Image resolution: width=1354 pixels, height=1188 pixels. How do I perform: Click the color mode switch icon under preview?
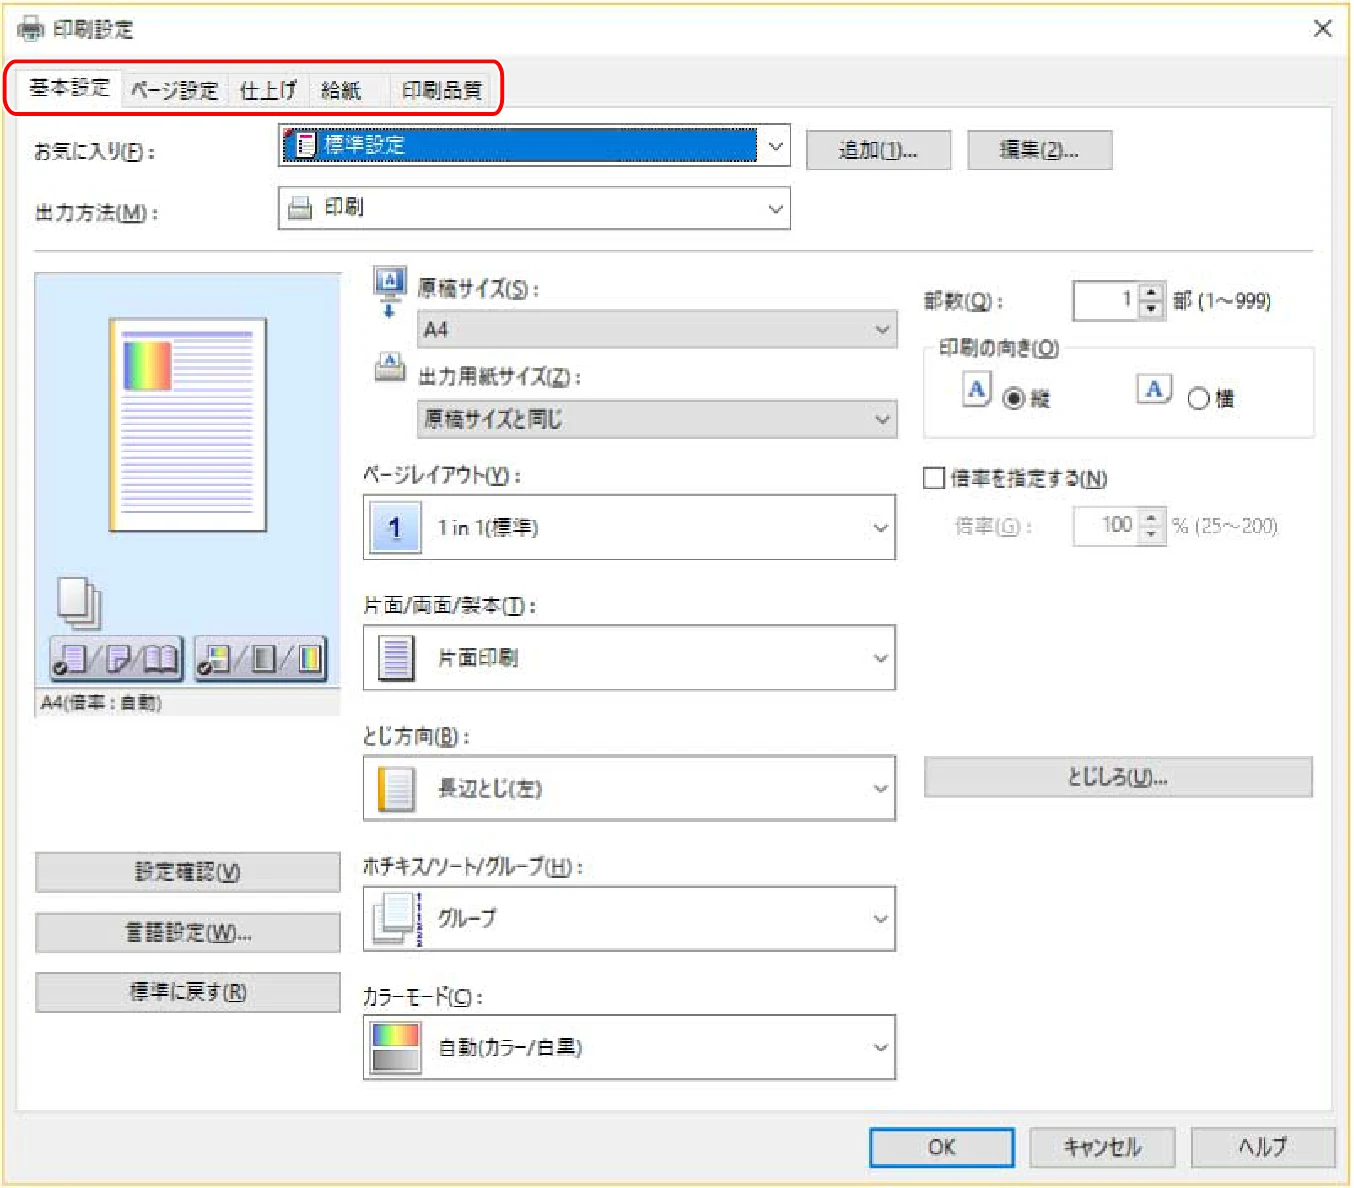pos(261,658)
